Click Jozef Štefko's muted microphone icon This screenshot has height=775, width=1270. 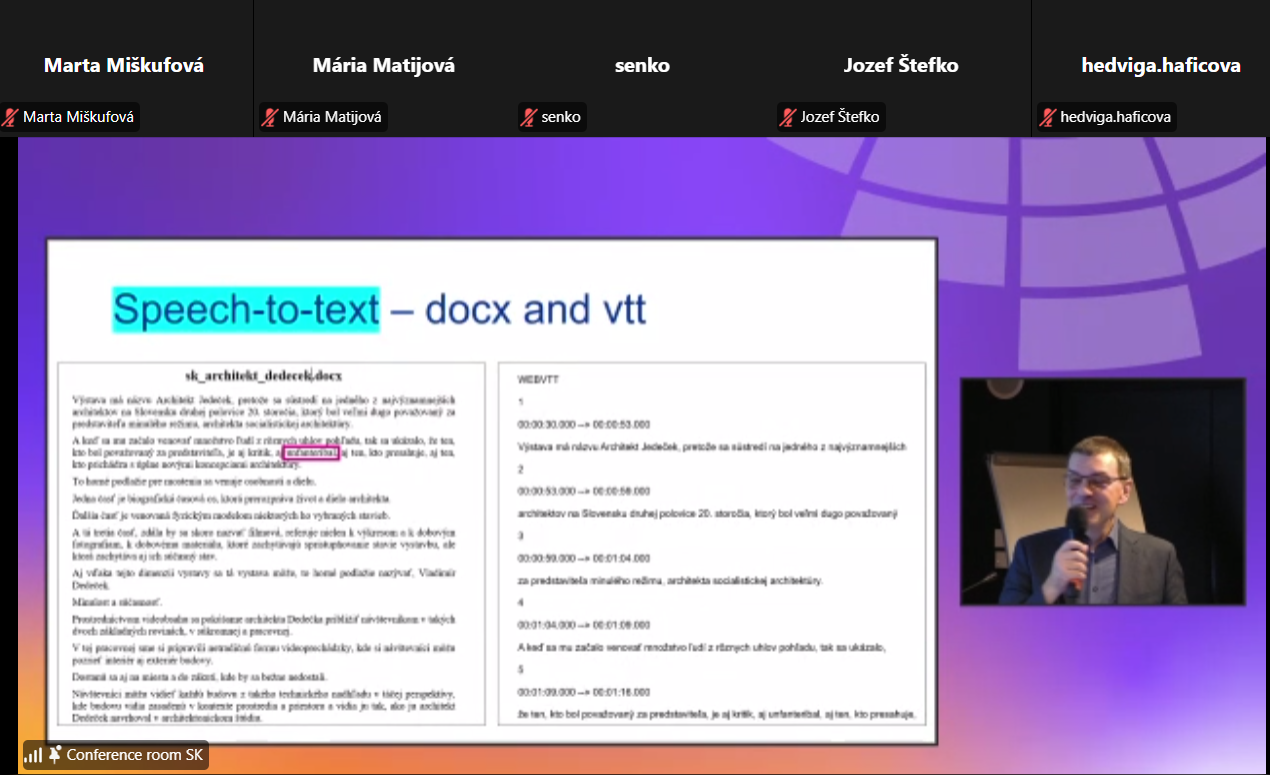click(x=788, y=117)
